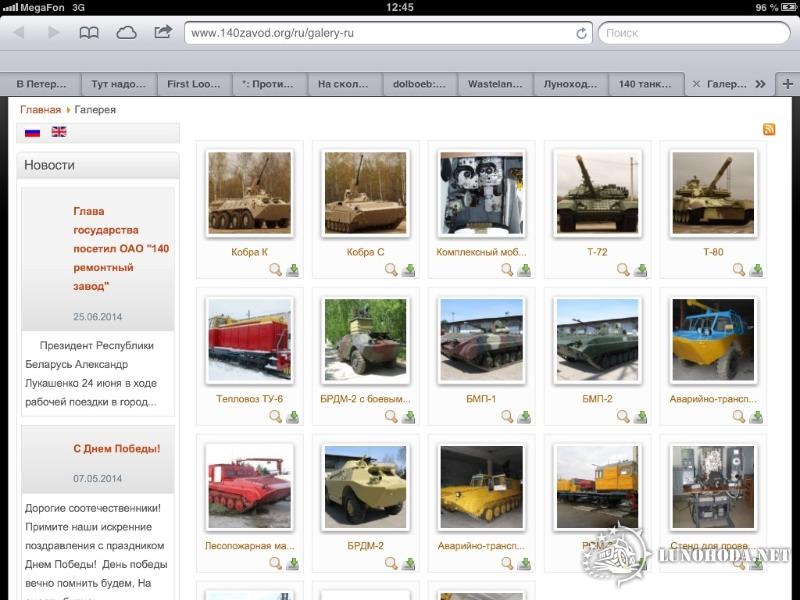Open the Т-80 tank thumbnail photo

coord(713,193)
